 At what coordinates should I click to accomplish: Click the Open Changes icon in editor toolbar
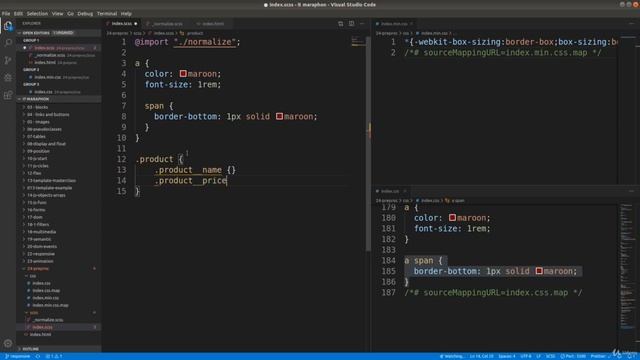[x=340, y=24]
